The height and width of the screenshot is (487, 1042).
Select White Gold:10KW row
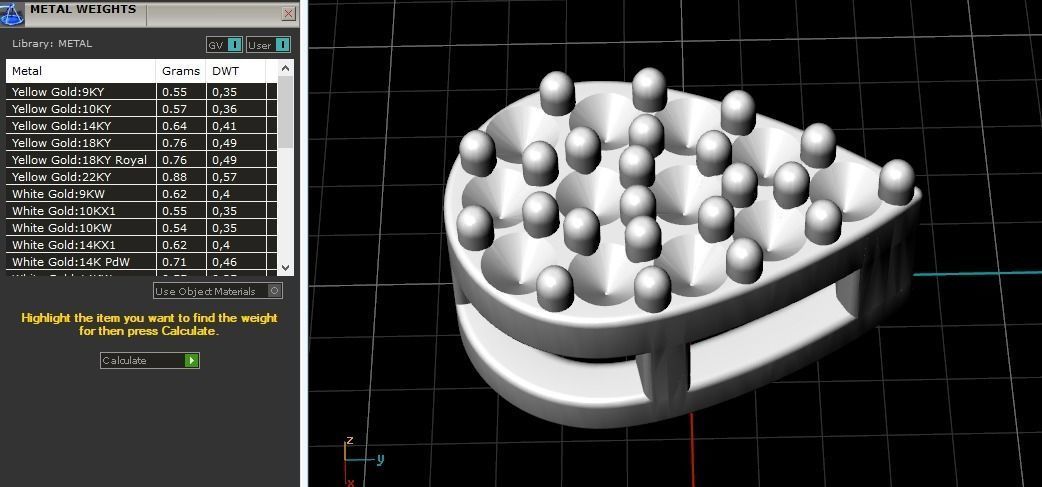pos(141,228)
